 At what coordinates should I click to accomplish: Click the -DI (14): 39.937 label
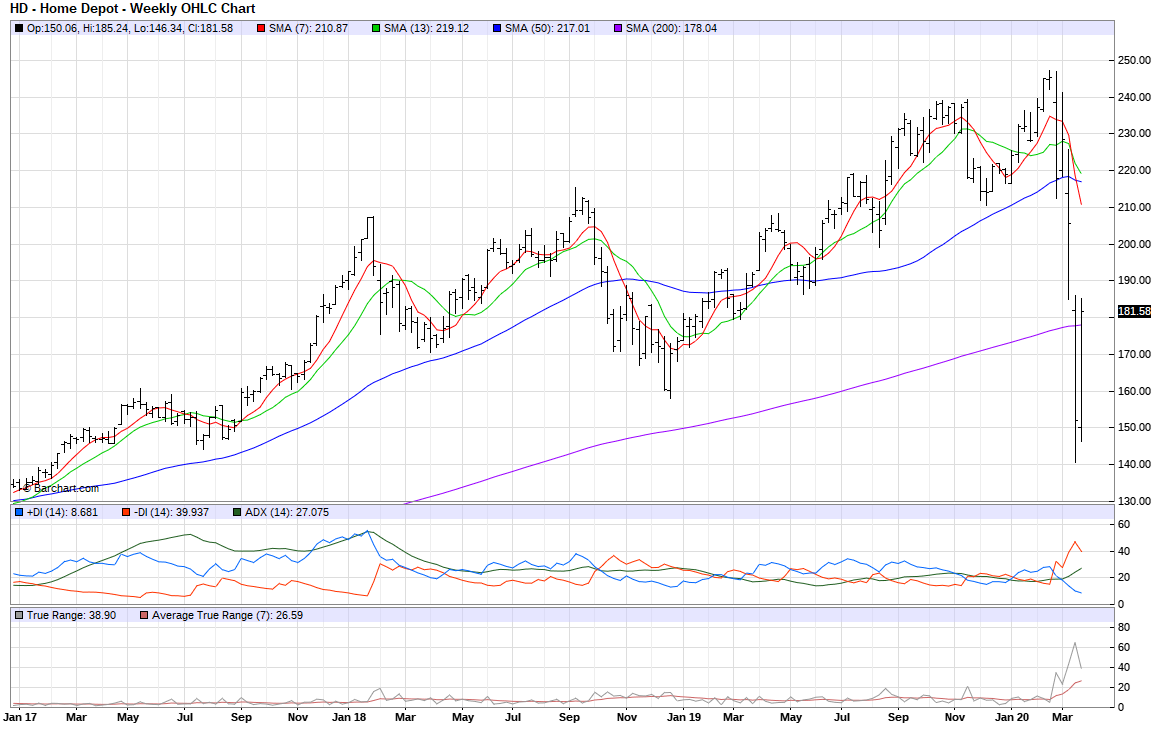coord(171,512)
